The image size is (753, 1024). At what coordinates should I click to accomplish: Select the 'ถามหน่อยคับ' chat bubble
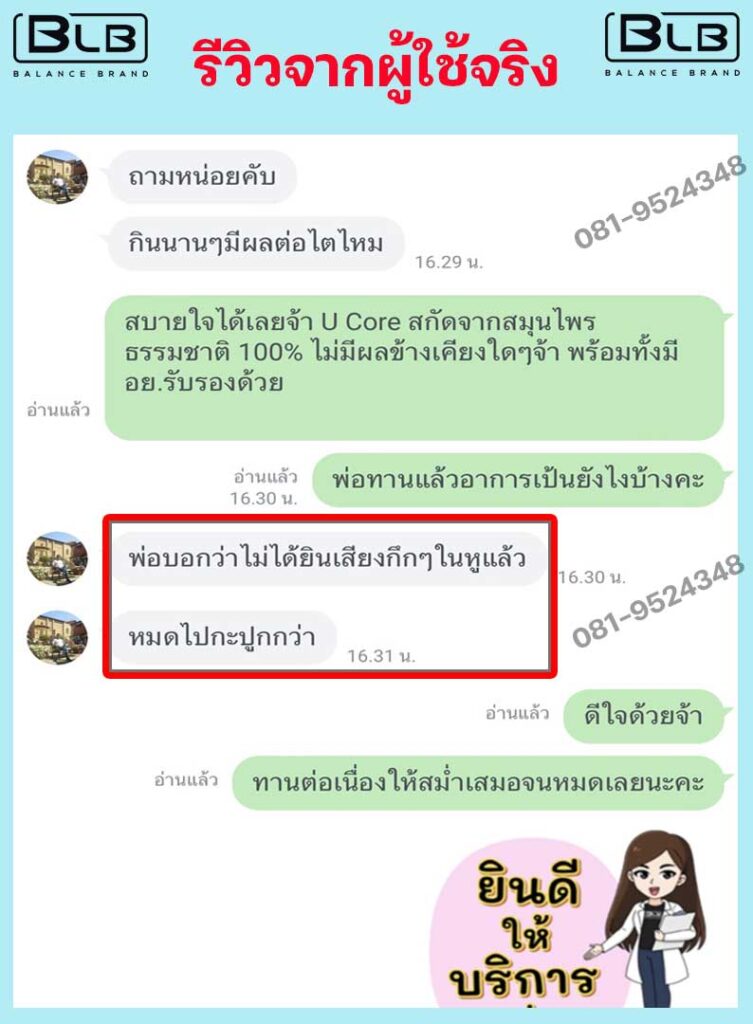click(202, 177)
